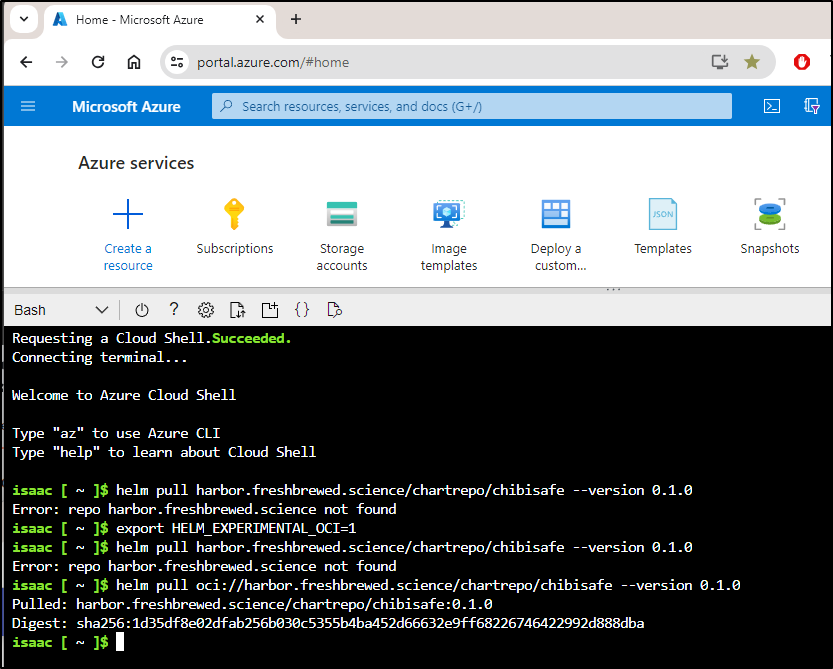
Task: Click the Cloud Shell pane resize handle dots
Action: point(614,290)
